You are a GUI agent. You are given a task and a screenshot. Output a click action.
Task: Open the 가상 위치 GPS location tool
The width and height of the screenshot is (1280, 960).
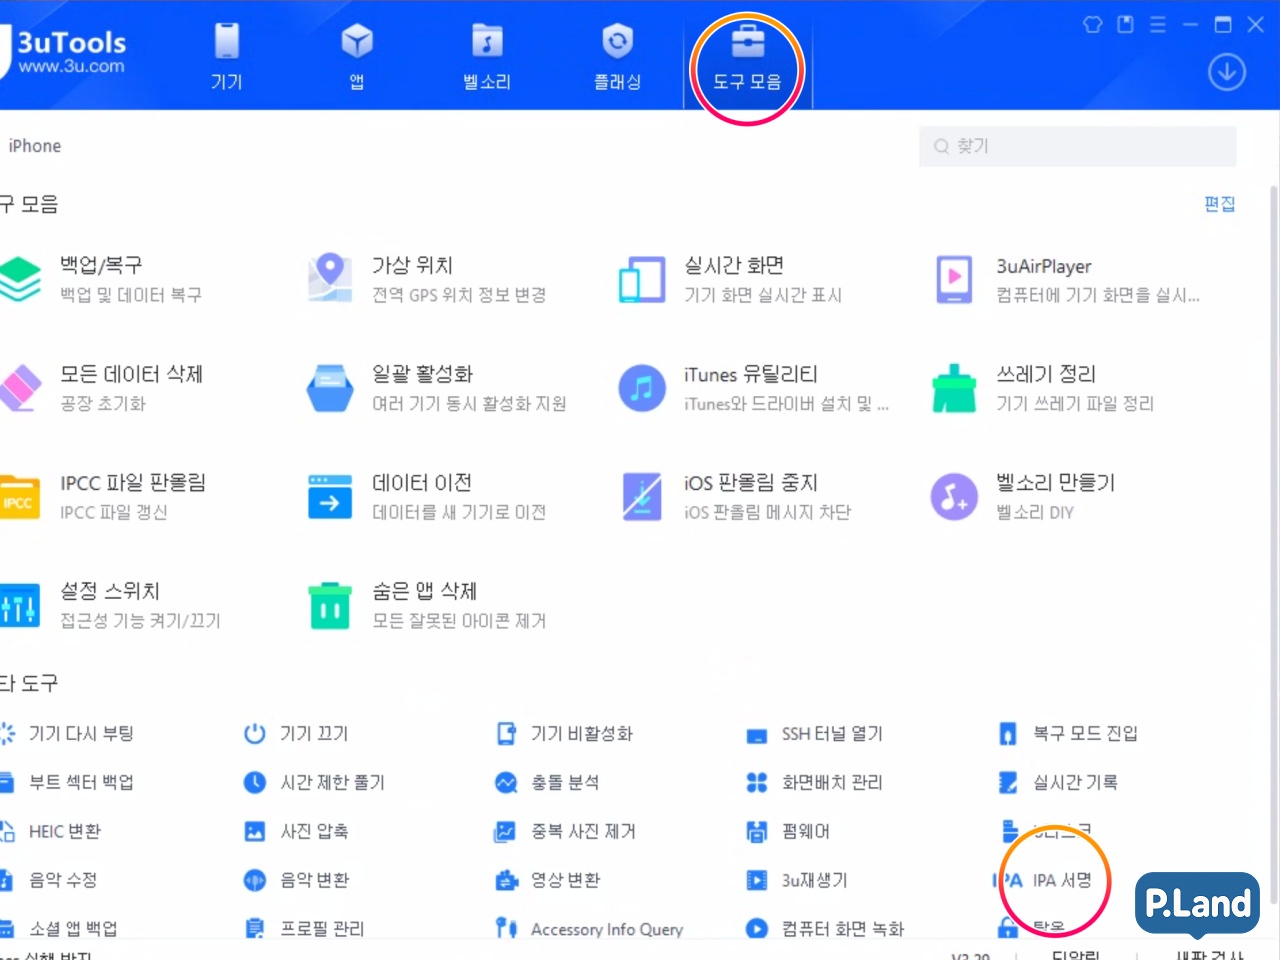(x=330, y=278)
